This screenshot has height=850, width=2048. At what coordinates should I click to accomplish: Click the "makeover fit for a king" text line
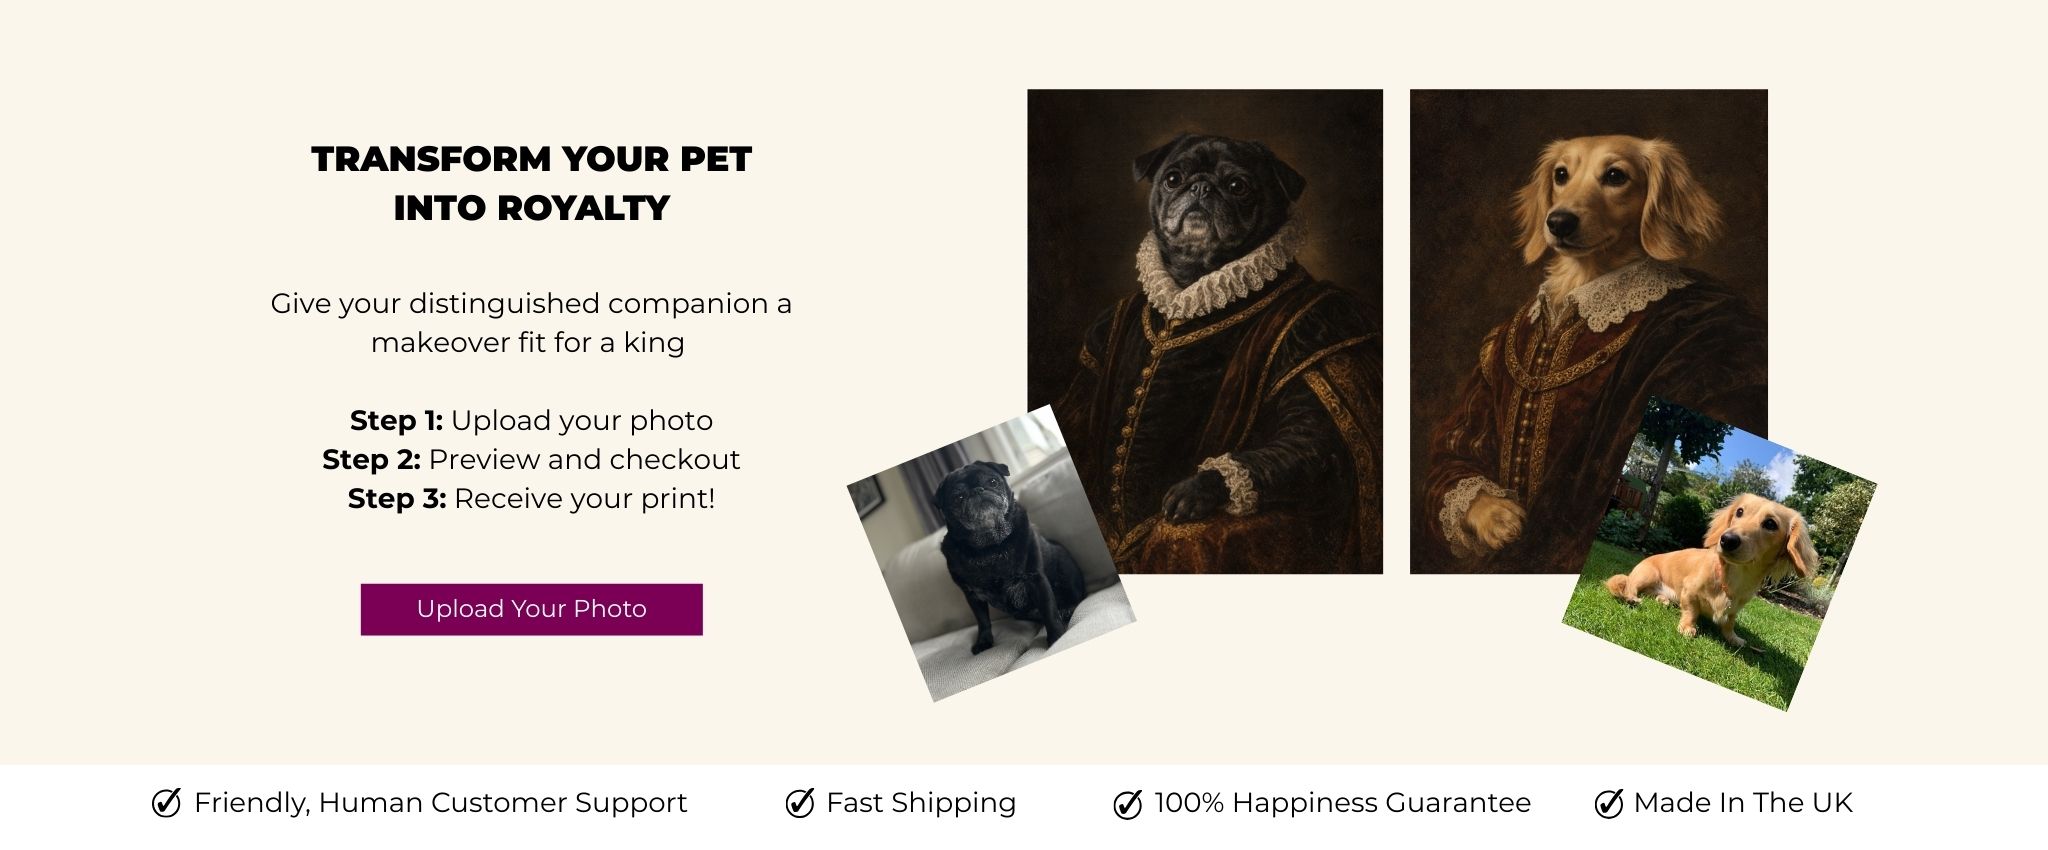coord(528,342)
